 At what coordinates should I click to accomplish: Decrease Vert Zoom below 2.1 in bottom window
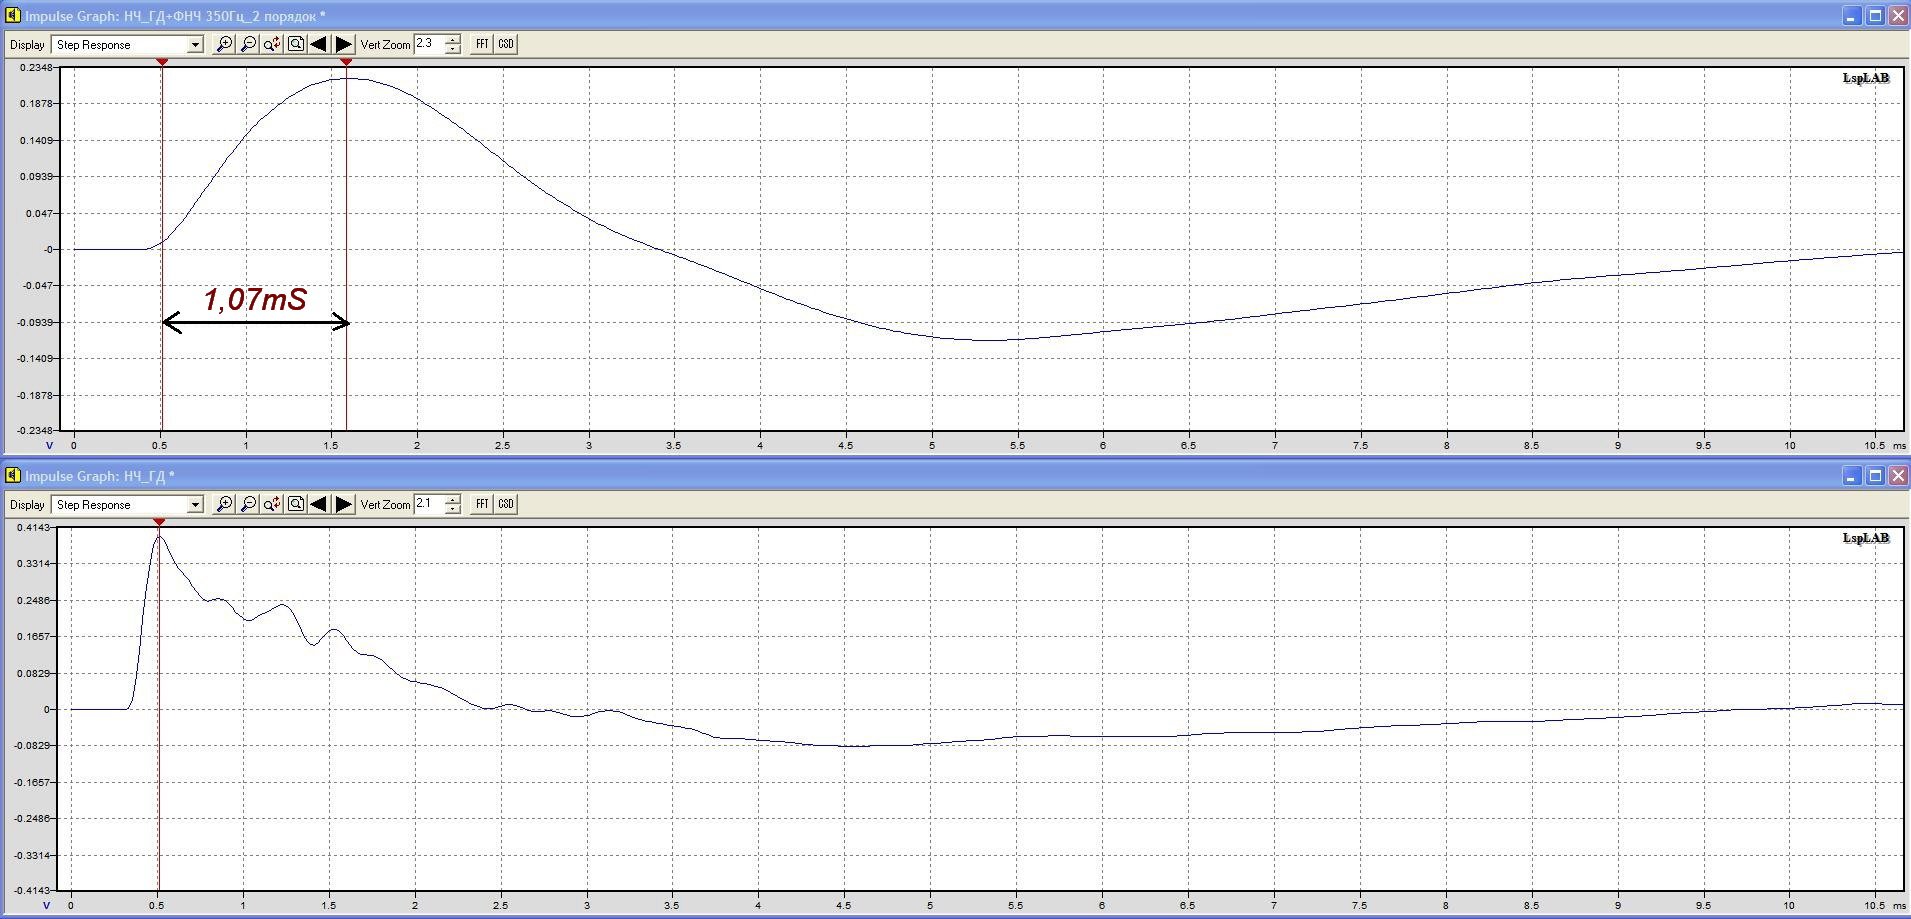453,509
